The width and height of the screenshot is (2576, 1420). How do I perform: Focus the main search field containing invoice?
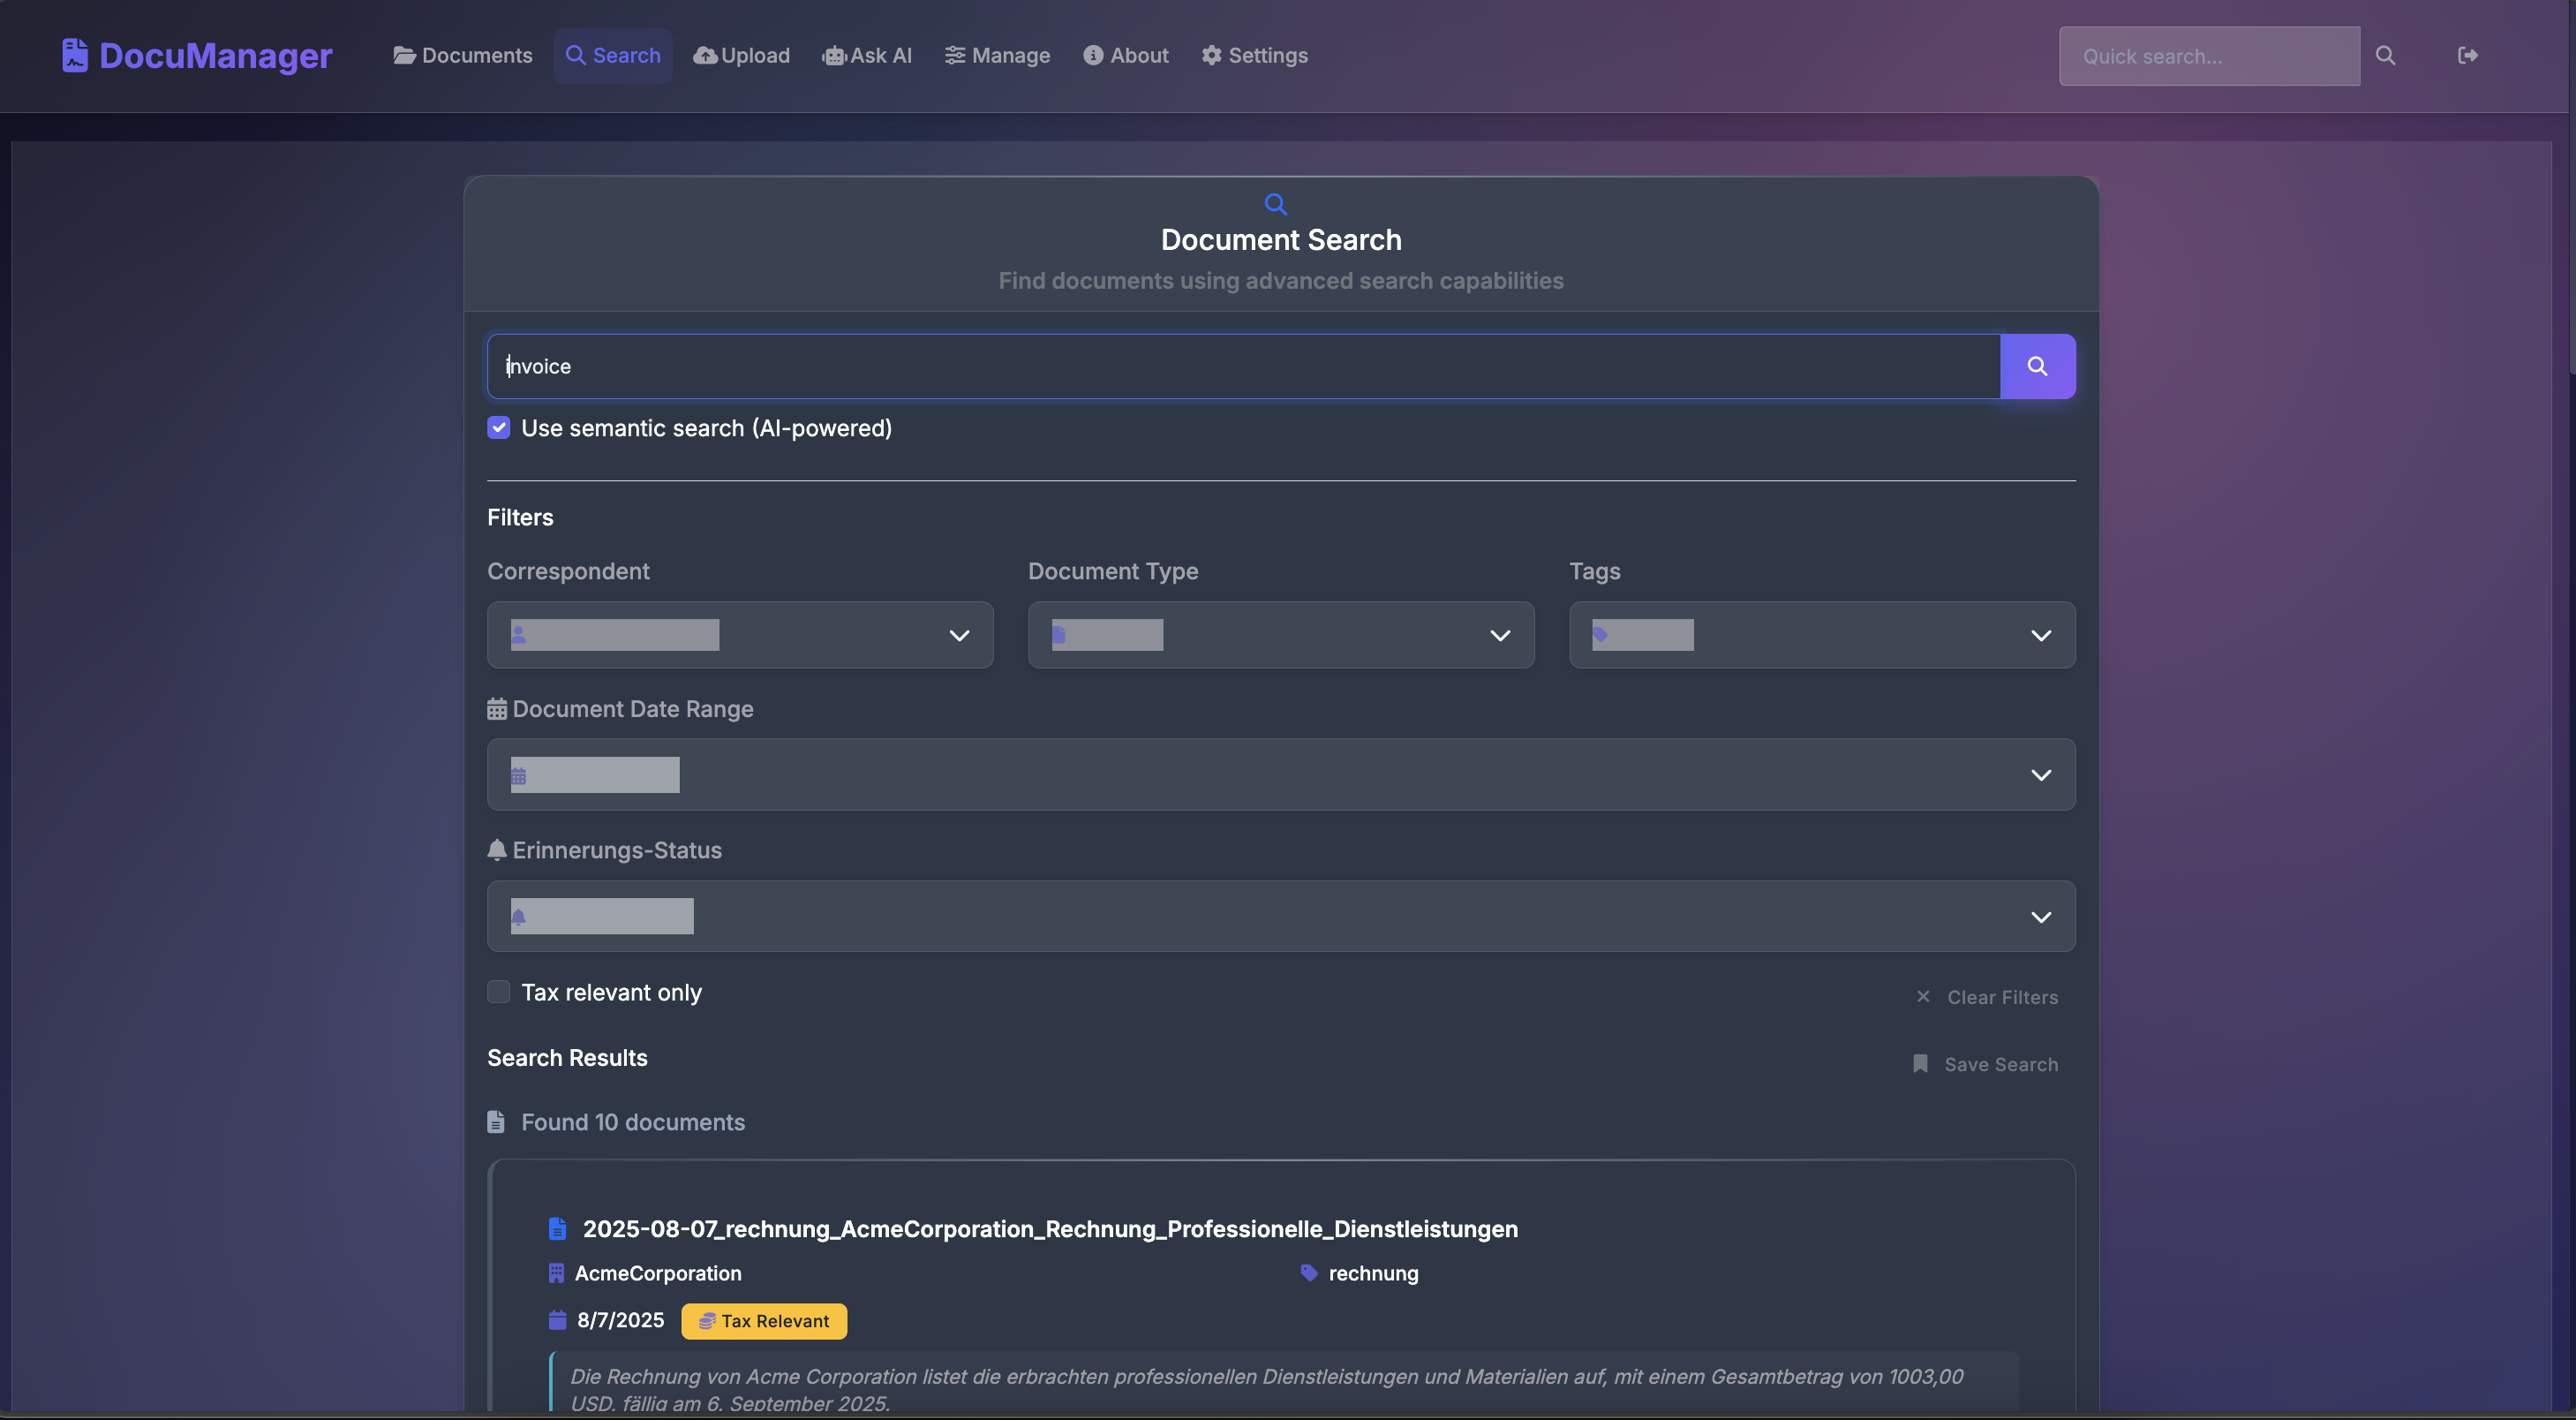tap(1243, 366)
